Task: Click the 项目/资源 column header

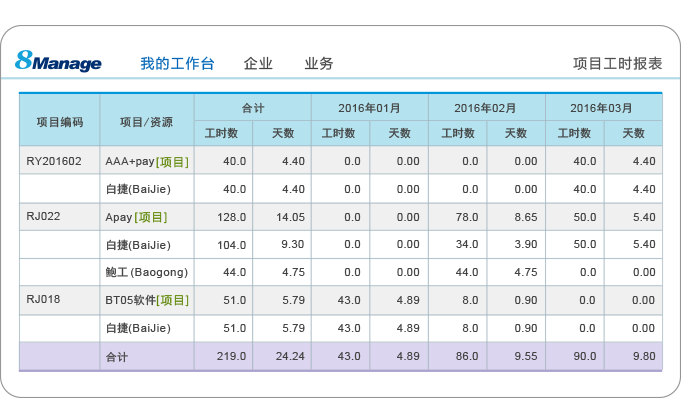Action: pyautogui.click(x=146, y=121)
